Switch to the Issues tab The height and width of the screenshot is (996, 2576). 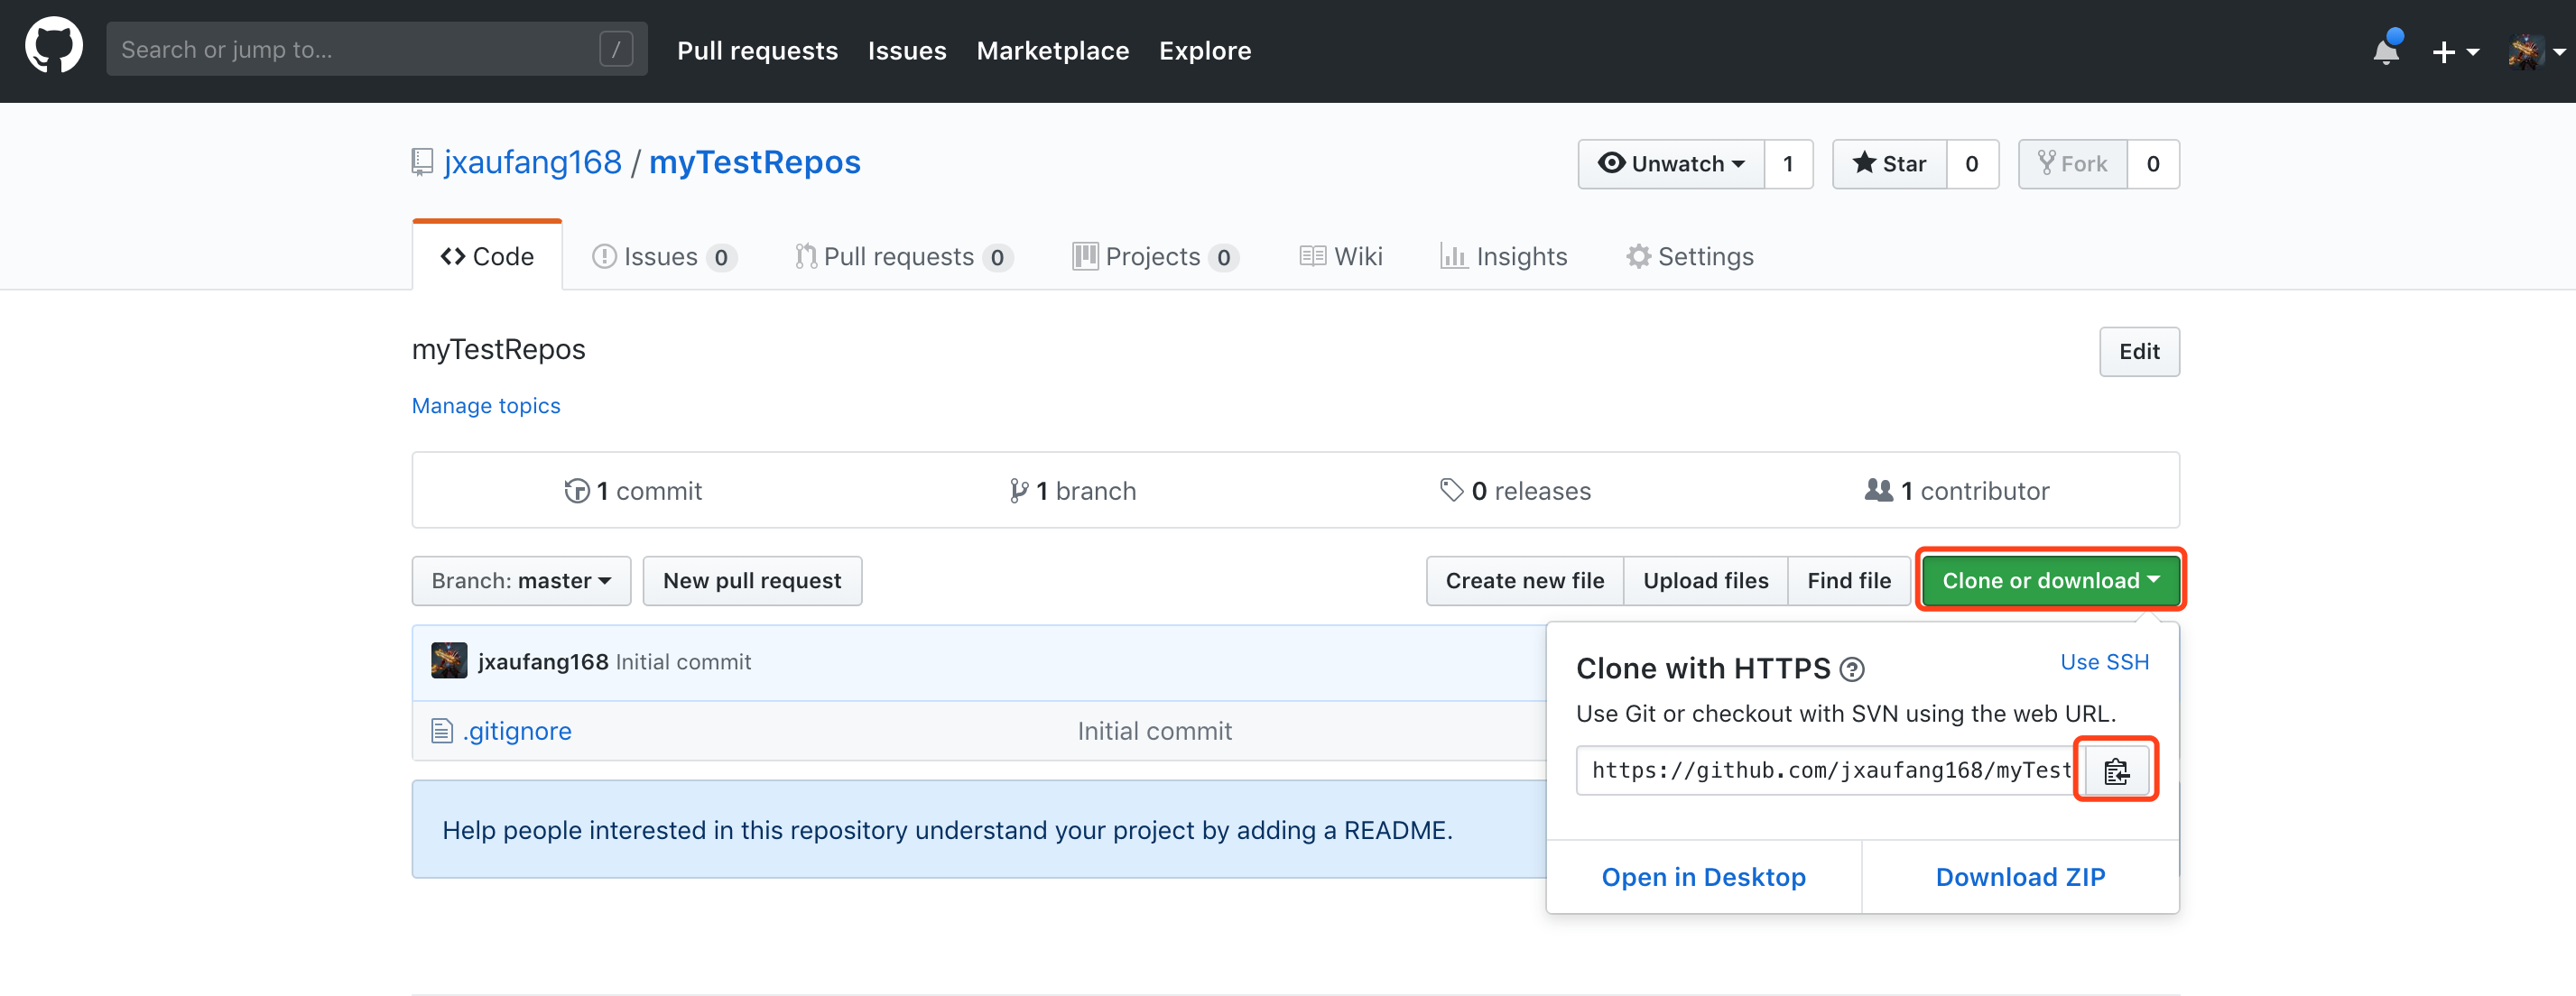coord(662,257)
